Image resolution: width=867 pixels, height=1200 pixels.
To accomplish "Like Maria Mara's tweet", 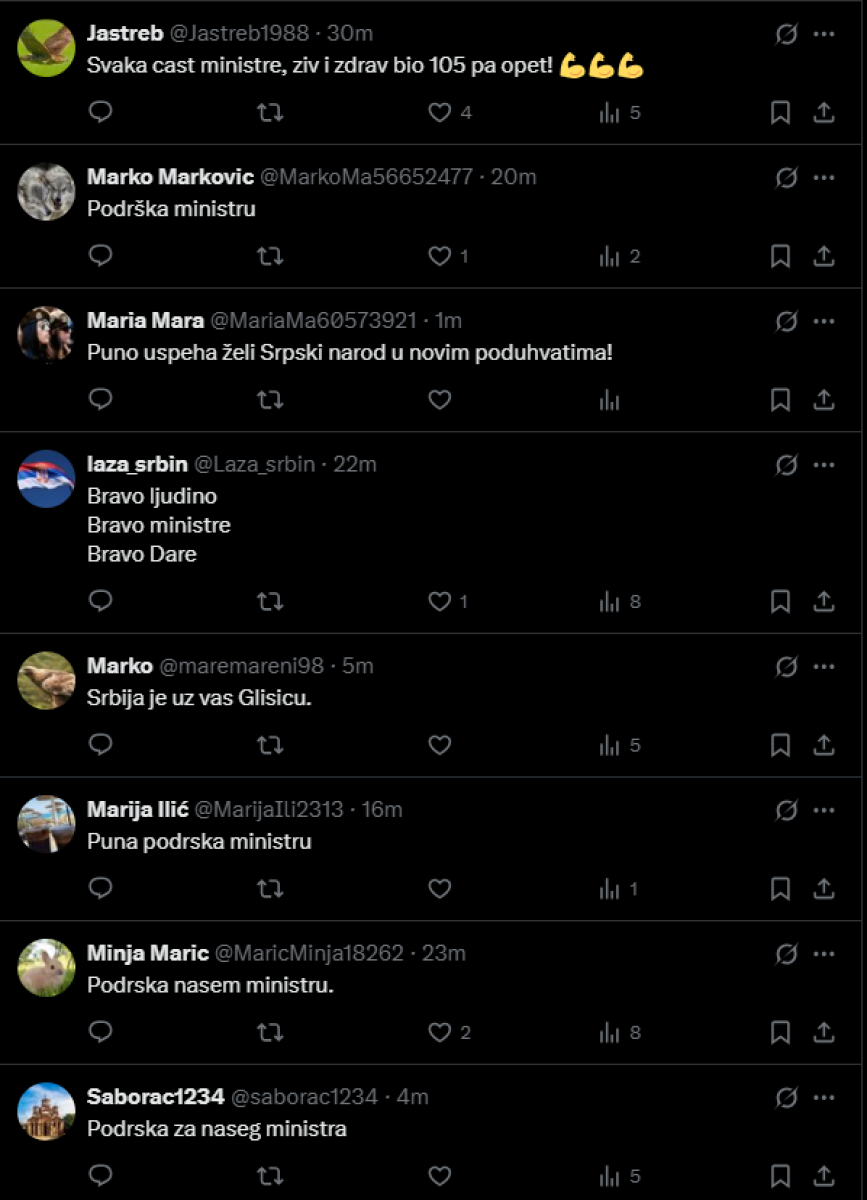I will coord(440,401).
